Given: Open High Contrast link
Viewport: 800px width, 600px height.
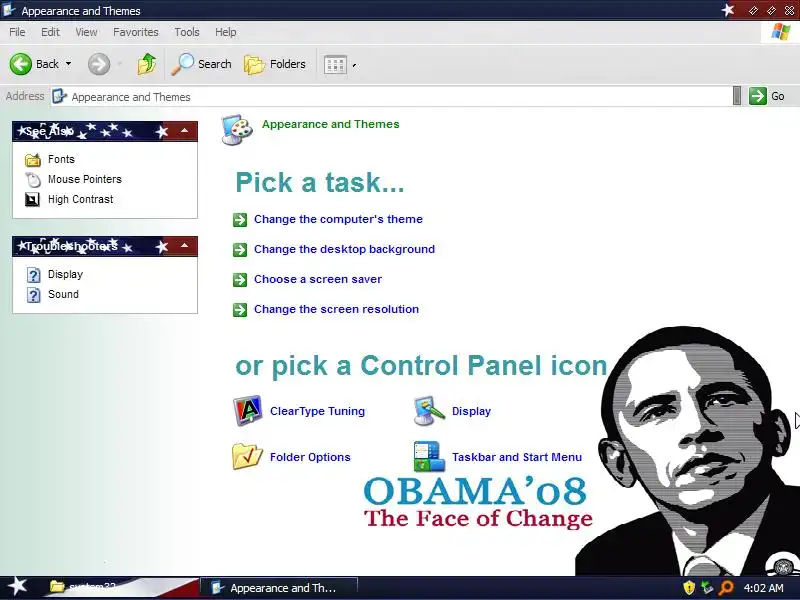Looking at the screenshot, I should point(81,199).
